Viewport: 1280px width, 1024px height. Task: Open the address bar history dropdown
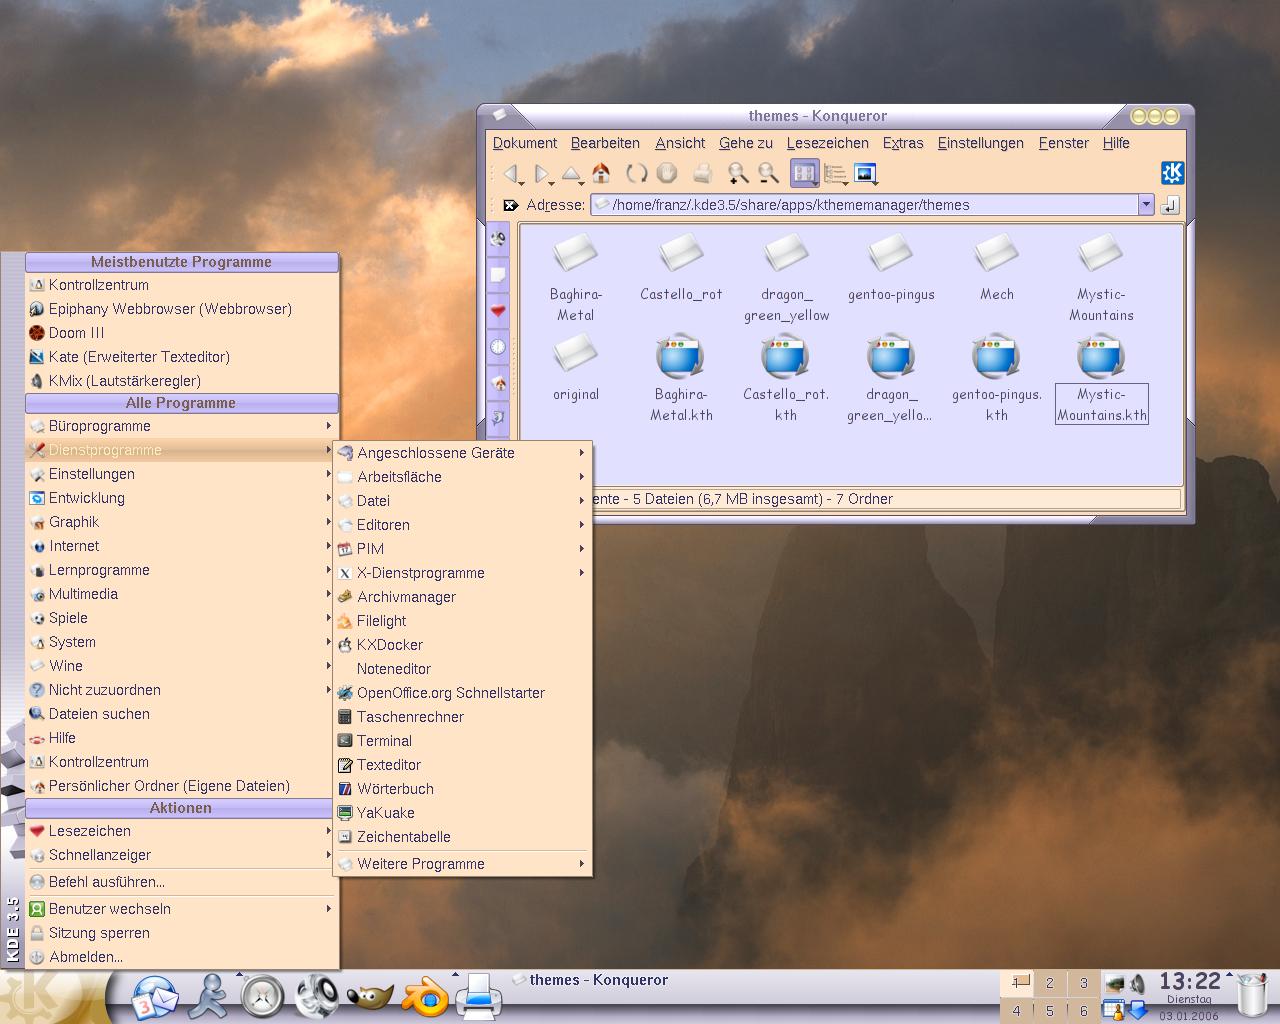[x=1146, y=205]
